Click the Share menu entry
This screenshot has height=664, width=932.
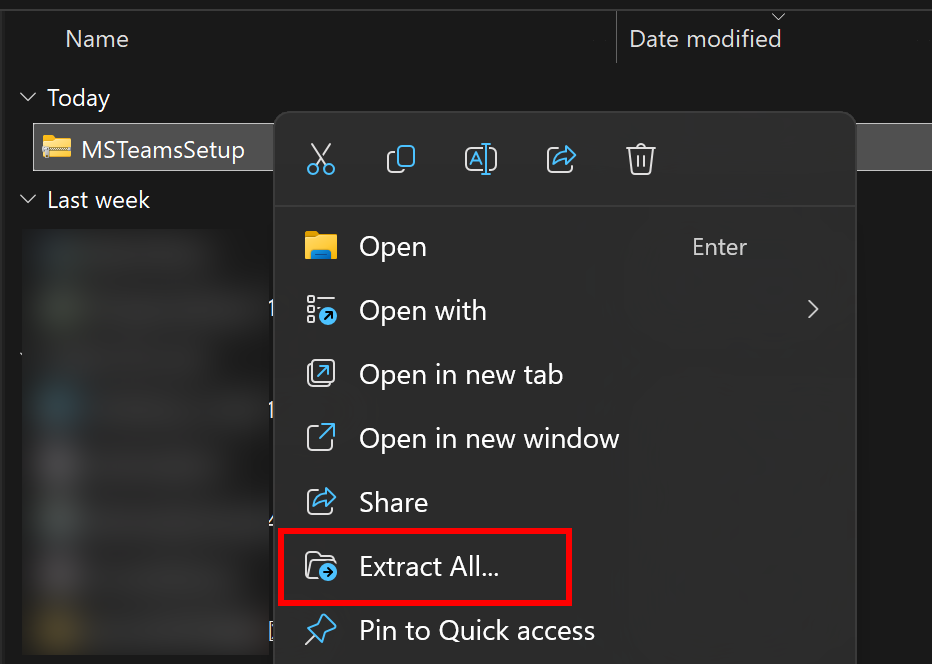(x=393, y=502)
